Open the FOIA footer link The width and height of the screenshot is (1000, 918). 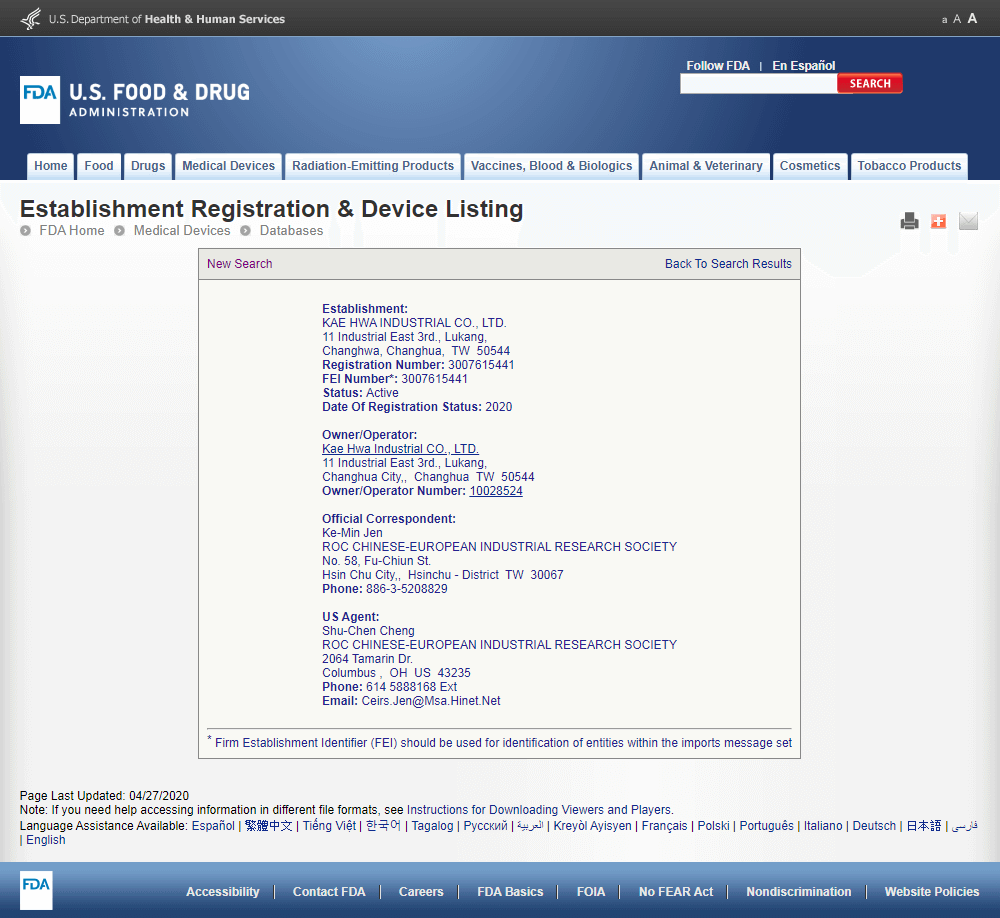tap(591, 892)
